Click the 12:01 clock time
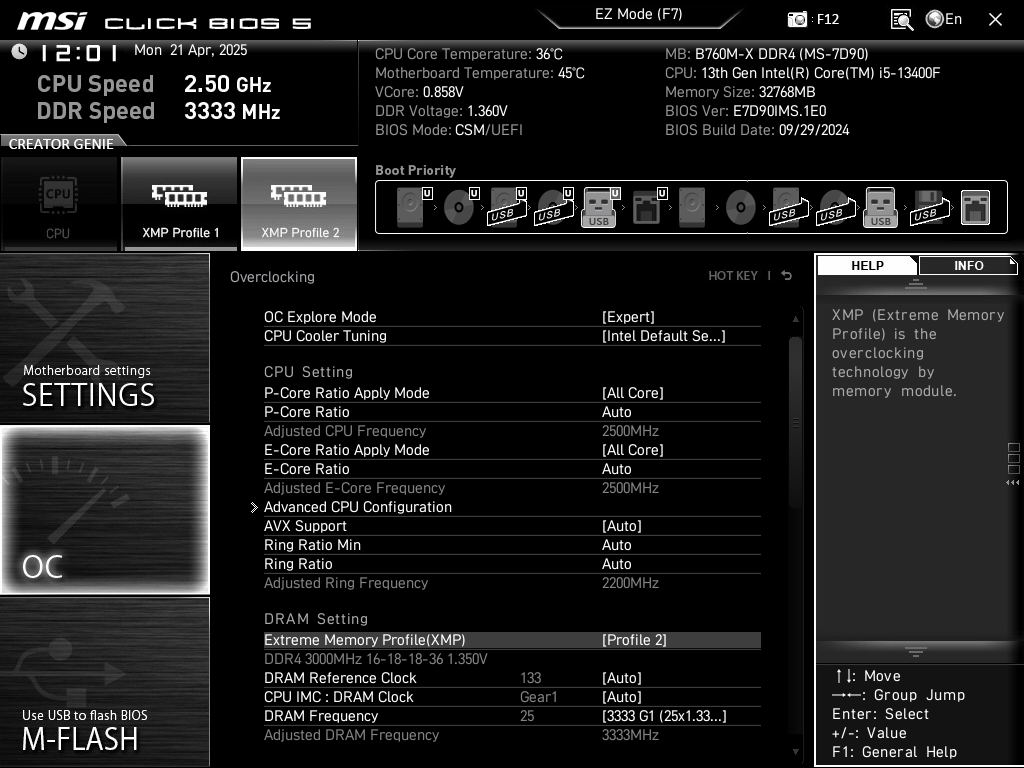 pyautogui.click(x=78, y=52)
